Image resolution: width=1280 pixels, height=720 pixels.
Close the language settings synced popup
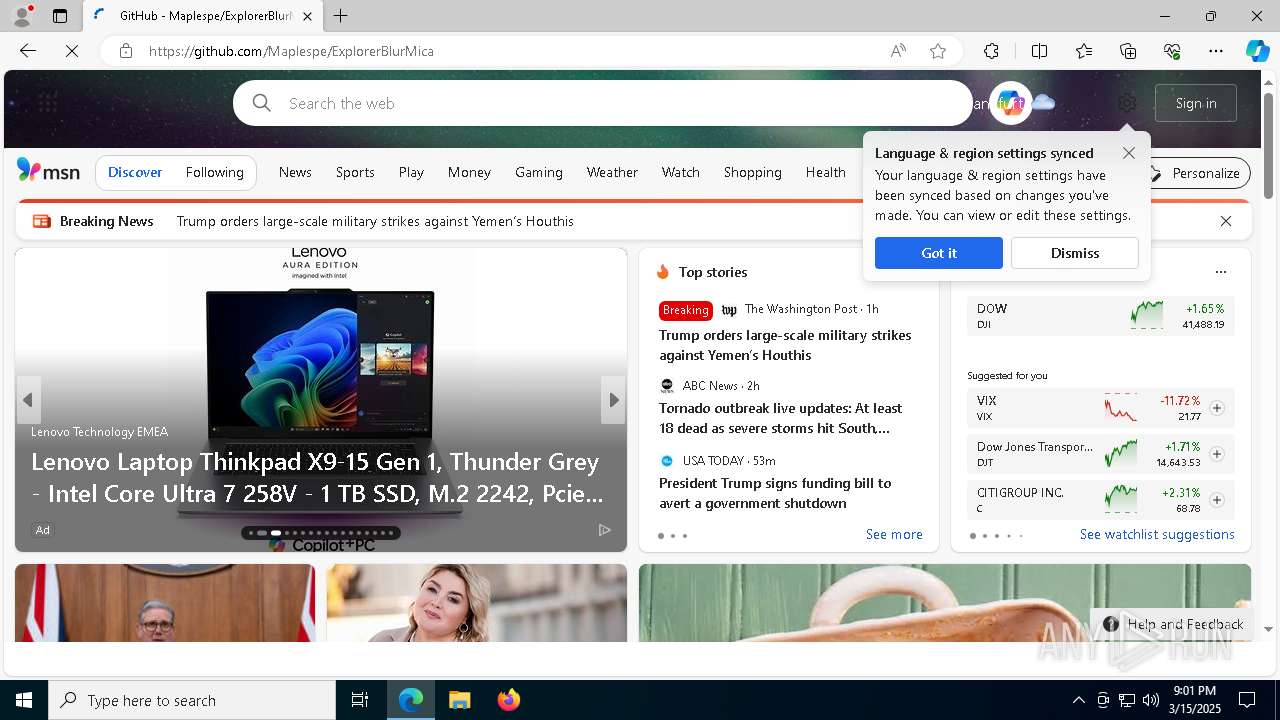pyautogui.click(x=1129, y=153)
